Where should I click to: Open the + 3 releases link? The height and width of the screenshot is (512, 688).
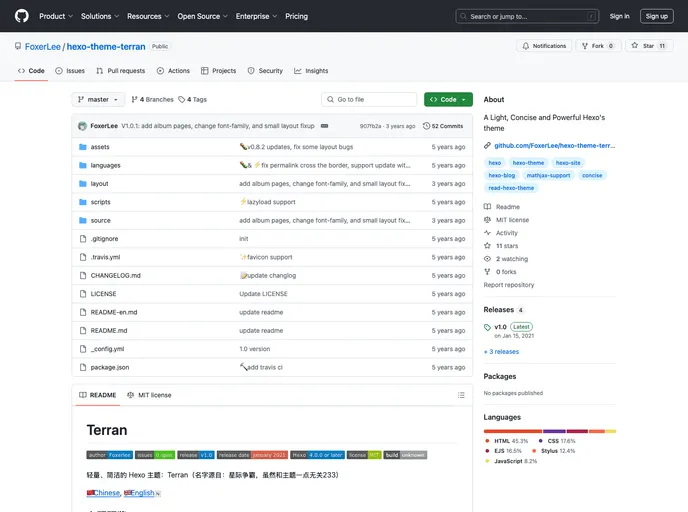click(x=502, y=352)
